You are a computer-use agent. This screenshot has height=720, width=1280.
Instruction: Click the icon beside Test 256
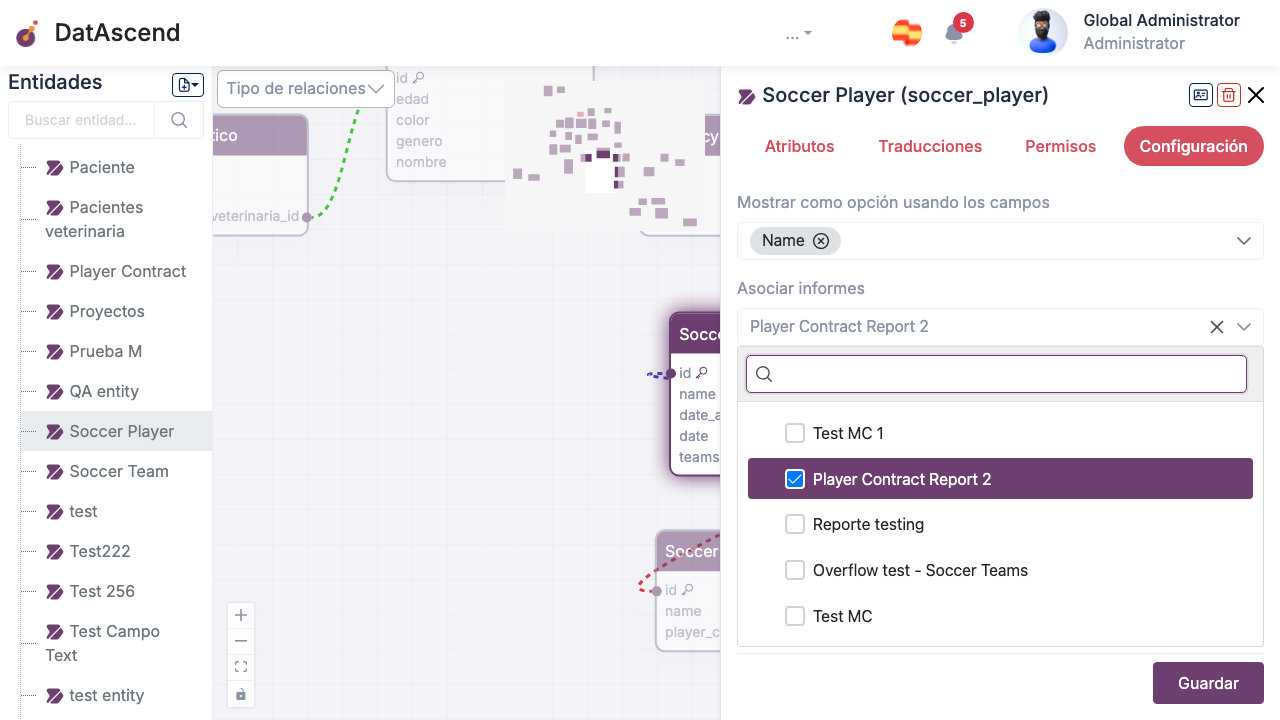coord(55,591)
